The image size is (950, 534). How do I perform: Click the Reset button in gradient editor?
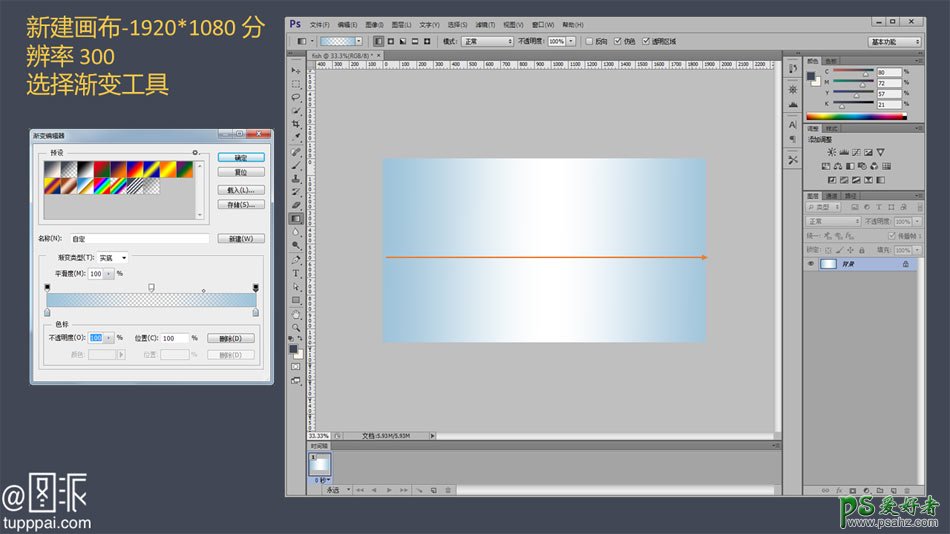(241, 173)
